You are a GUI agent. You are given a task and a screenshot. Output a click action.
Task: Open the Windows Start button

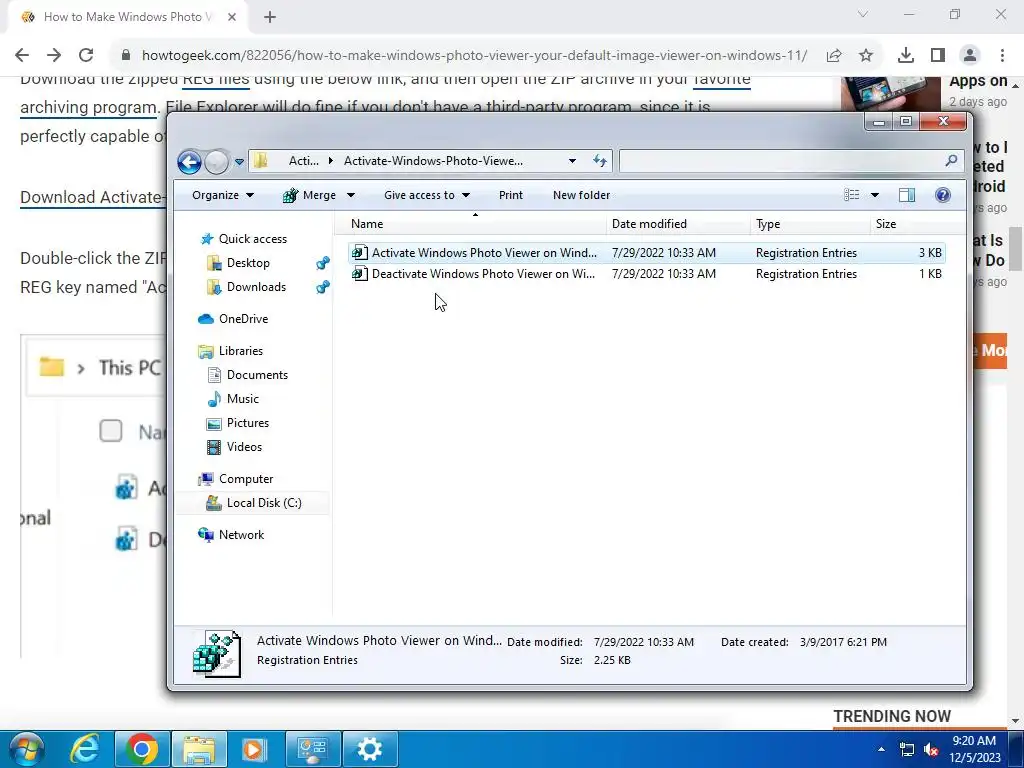pyautogui.click(x=25, y=749)
